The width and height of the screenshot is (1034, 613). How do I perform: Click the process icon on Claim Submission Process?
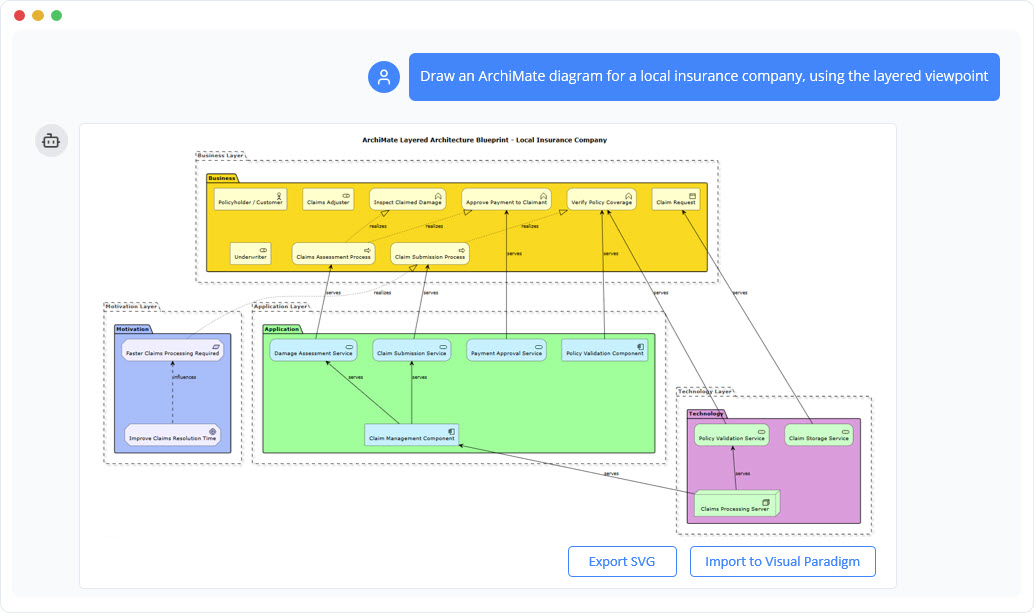(x=461, y=248)
